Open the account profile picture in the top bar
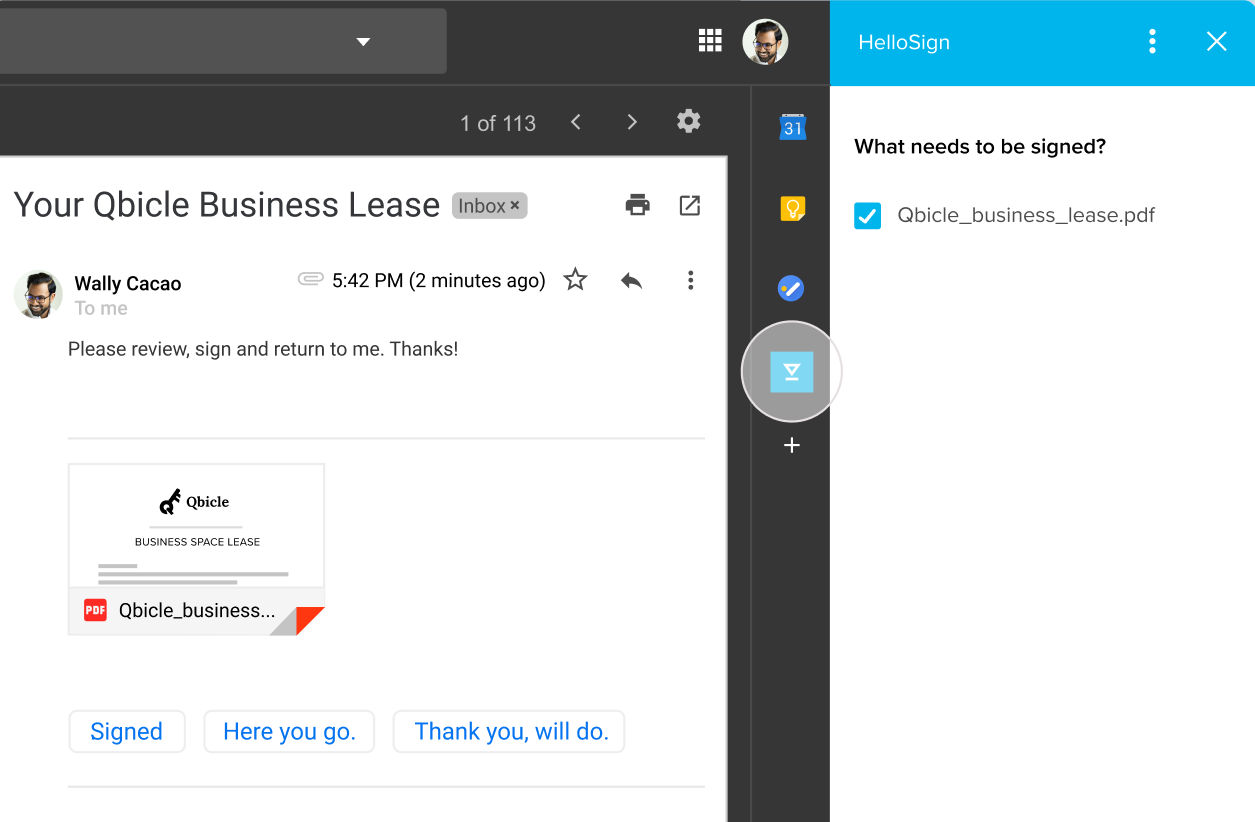 765,41
